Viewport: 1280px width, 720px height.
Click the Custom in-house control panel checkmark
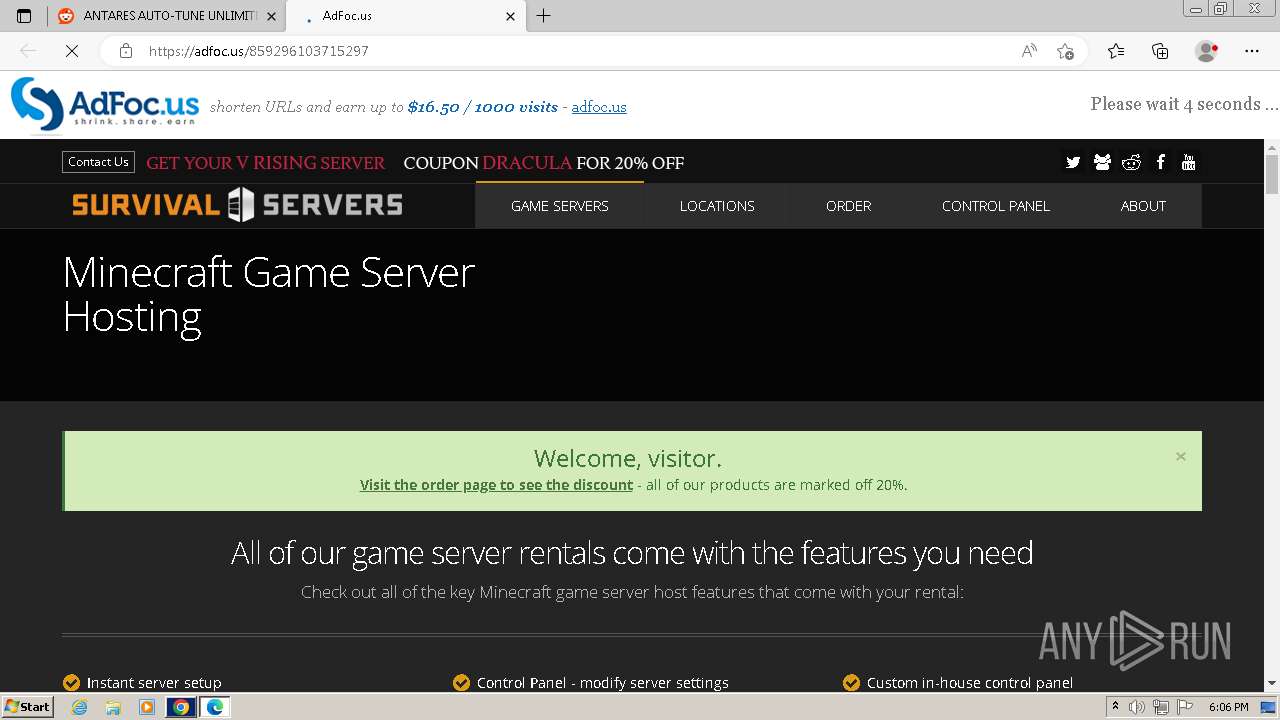(x=851, y=683)
